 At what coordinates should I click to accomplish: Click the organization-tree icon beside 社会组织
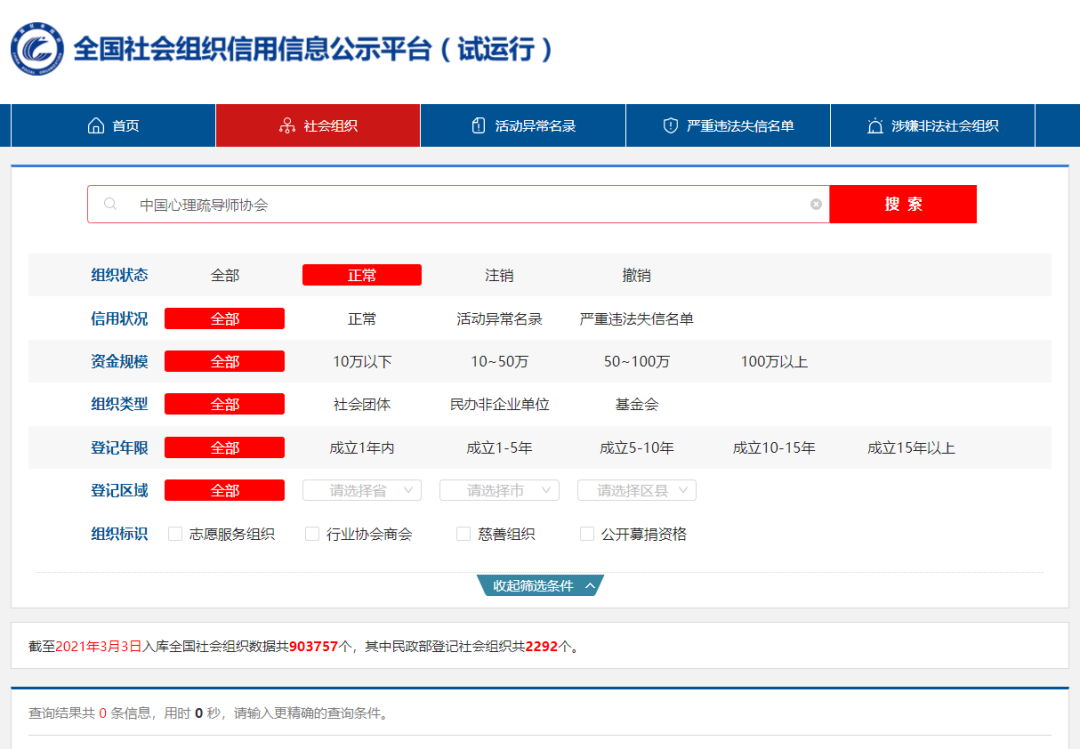click(x=287, y=125)
